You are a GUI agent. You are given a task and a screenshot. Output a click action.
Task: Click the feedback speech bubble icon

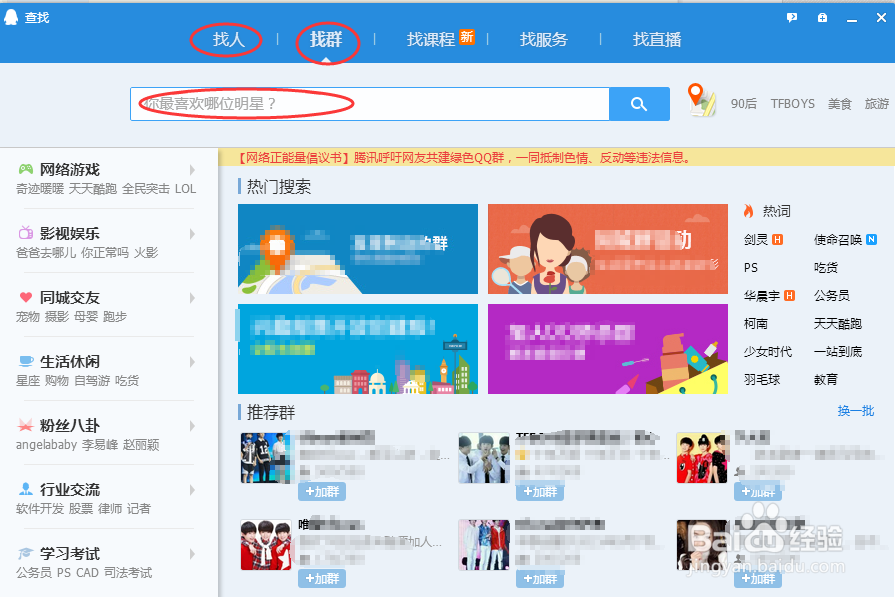click(x=792, y=18)
